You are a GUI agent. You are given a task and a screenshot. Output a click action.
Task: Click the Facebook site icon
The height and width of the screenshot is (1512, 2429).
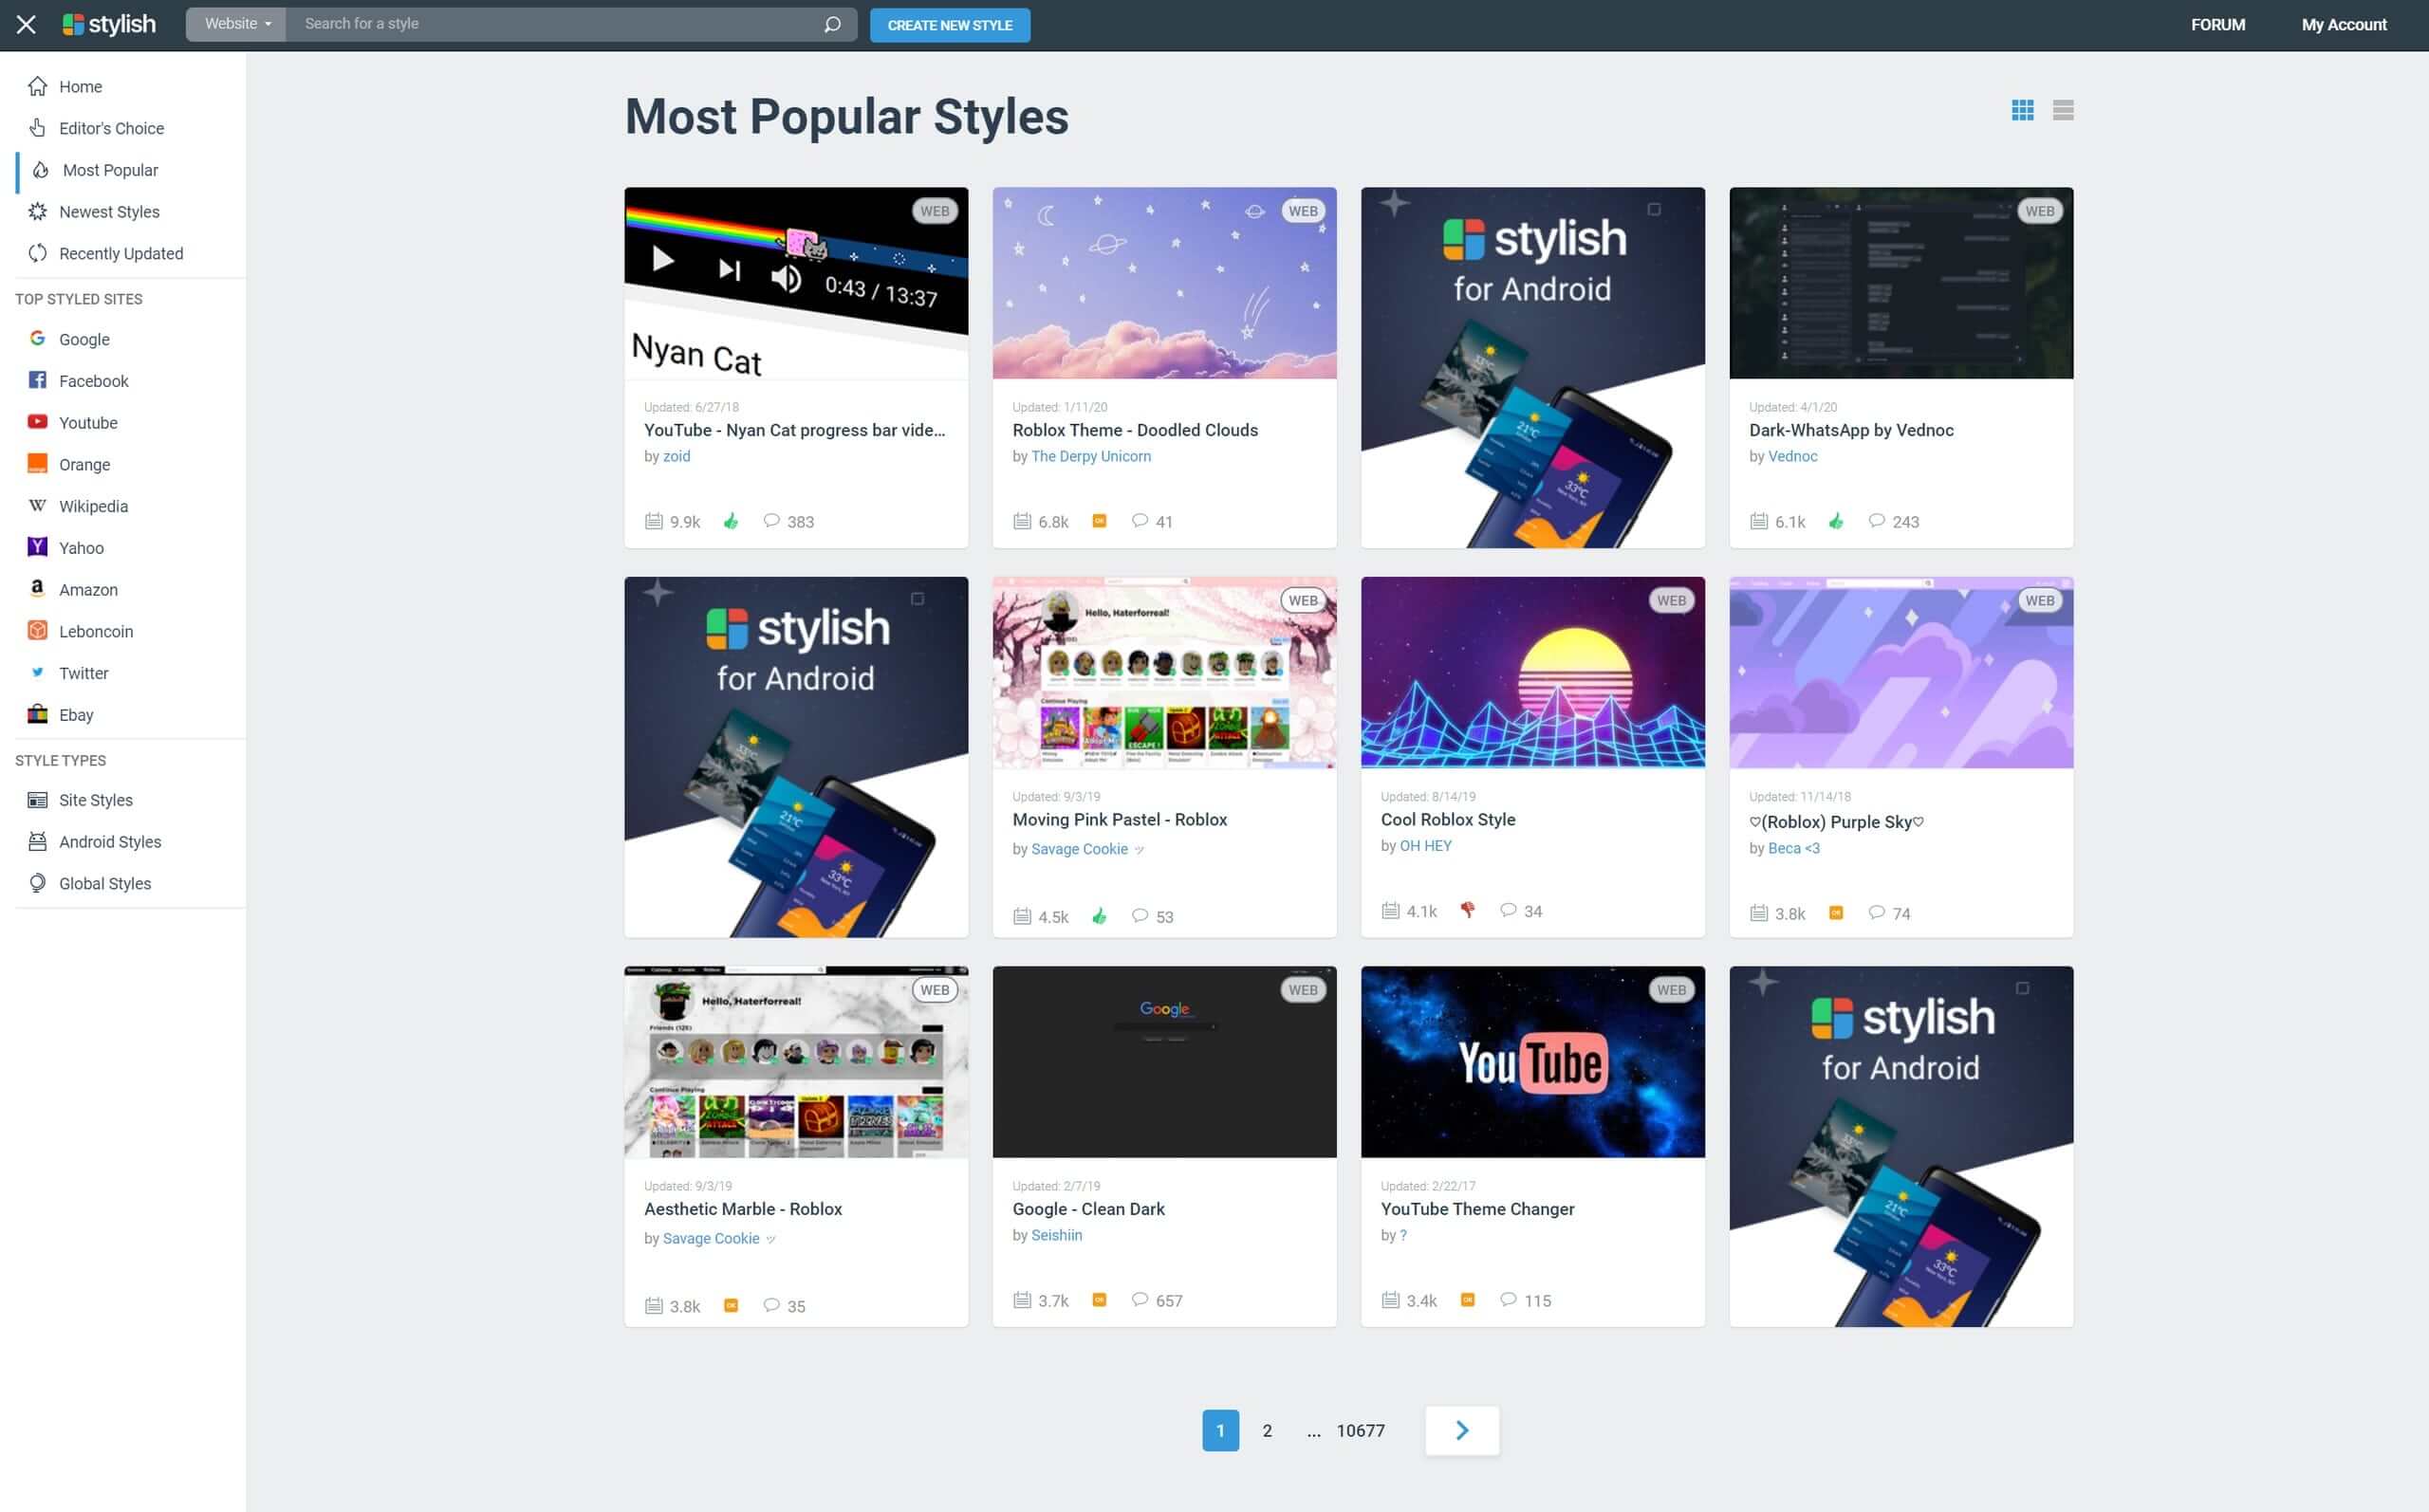point(37,380)
